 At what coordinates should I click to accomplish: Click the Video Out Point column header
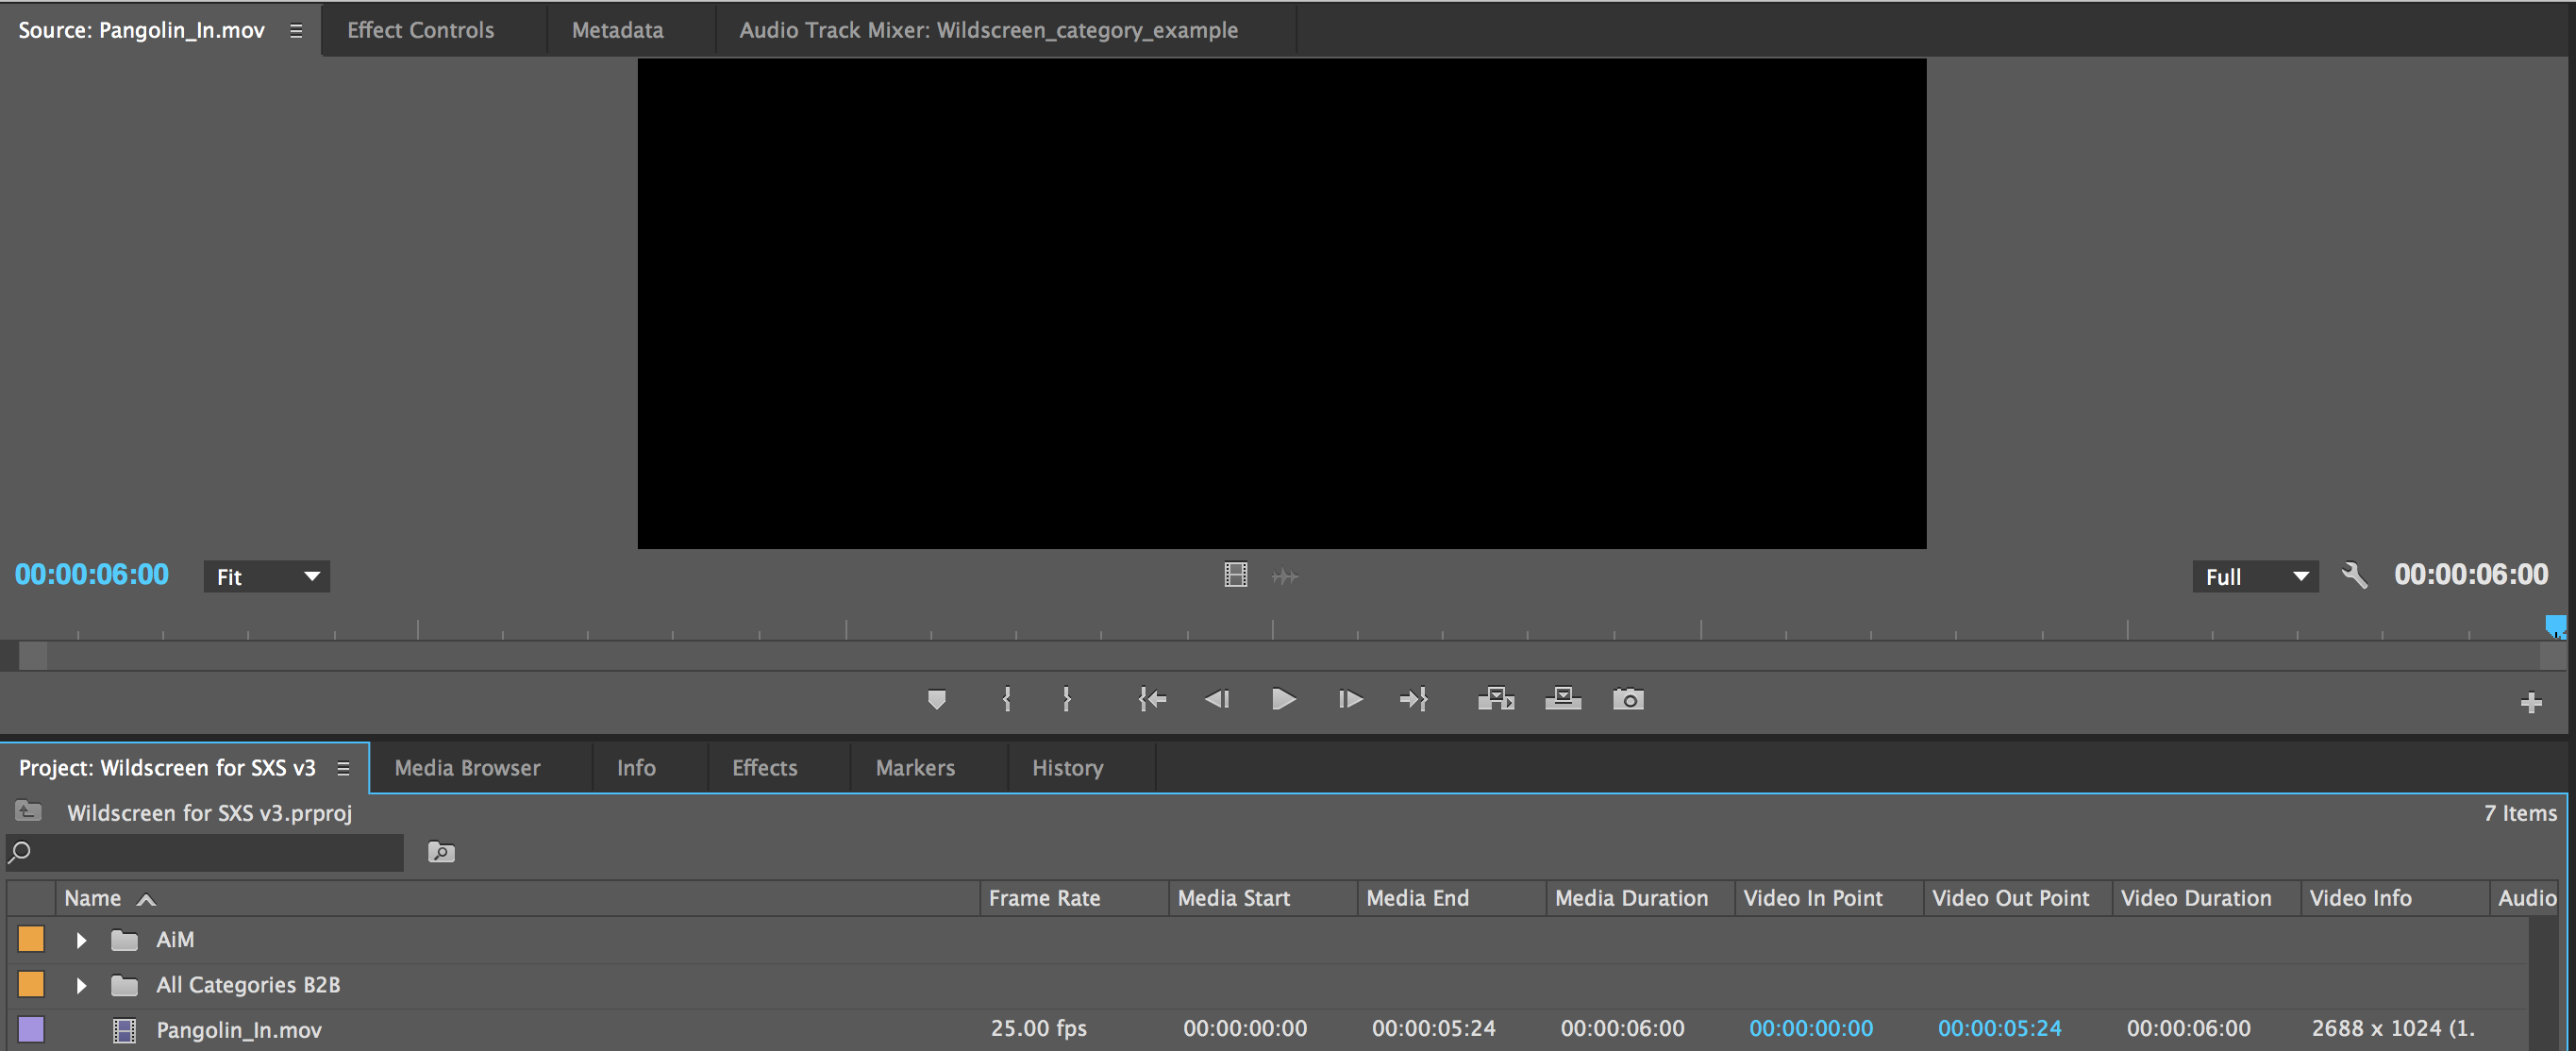click(x=2017, y=898)
